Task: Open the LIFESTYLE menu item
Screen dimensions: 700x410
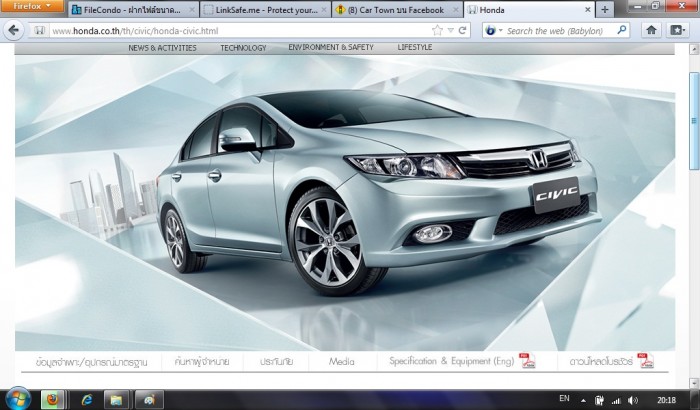Action: (x=415, y=47)
